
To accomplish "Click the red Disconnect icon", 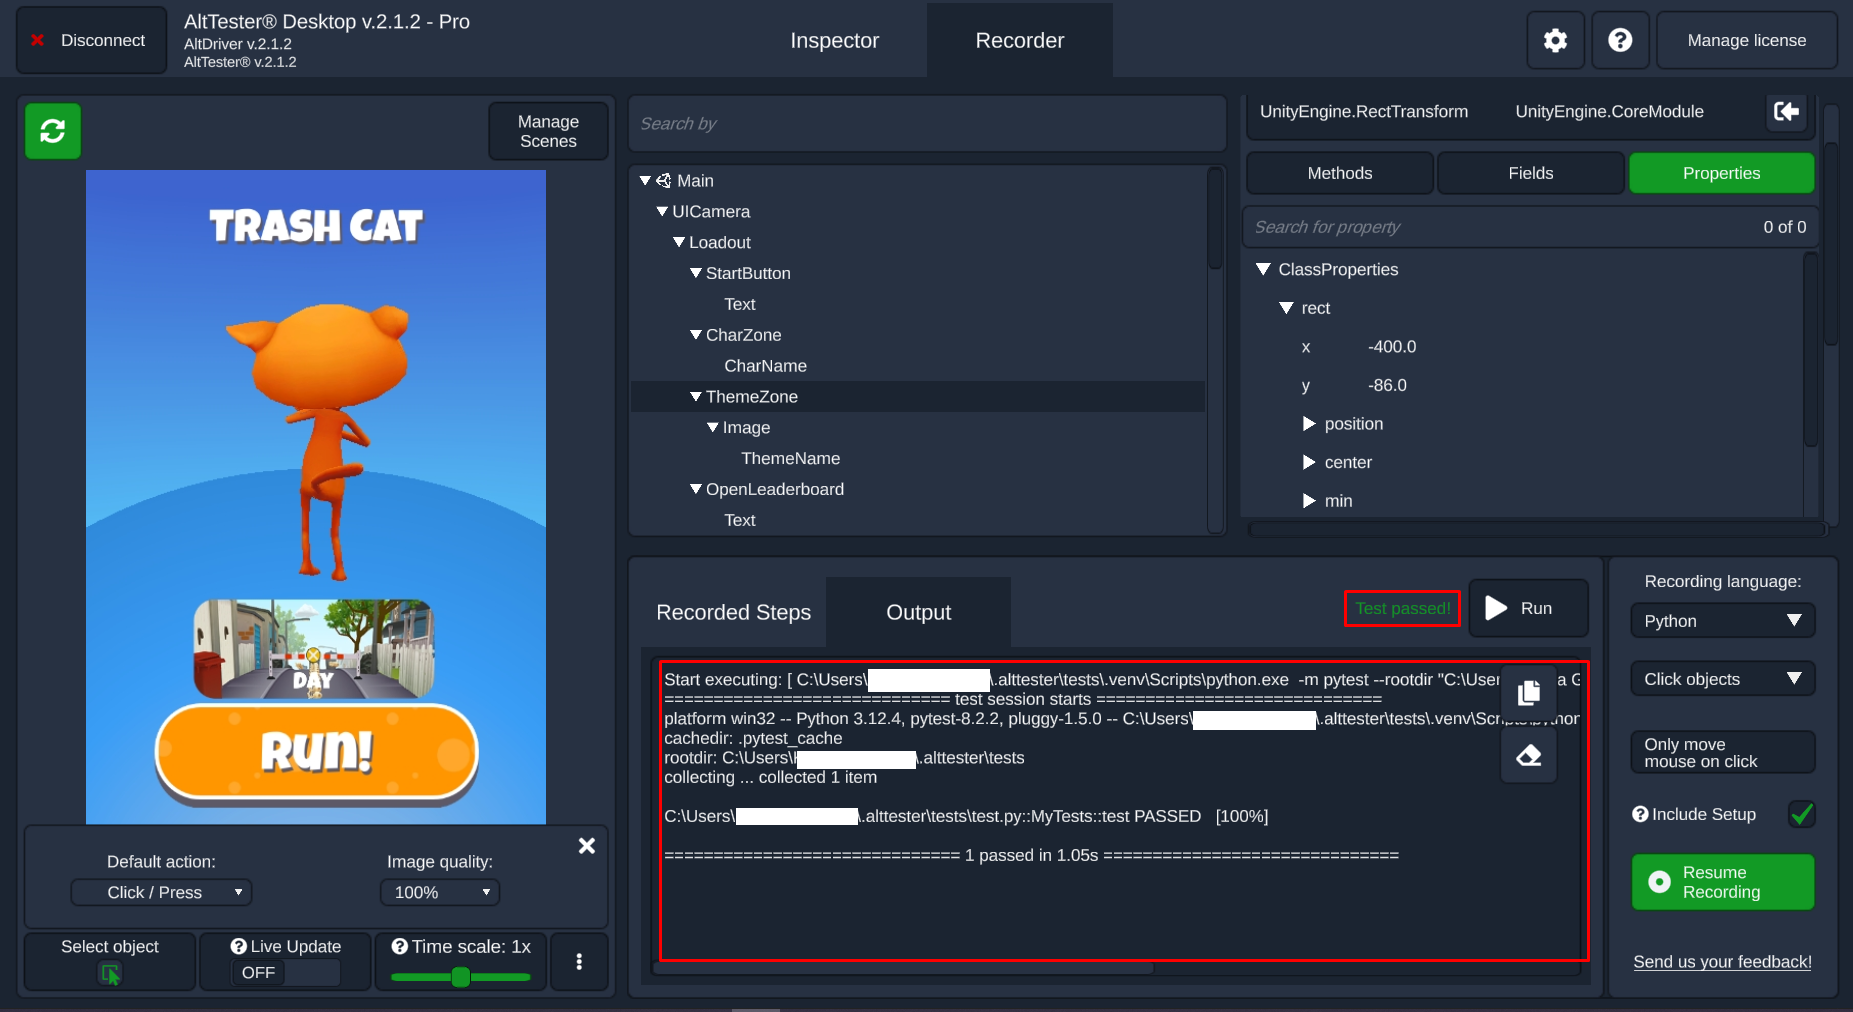I will 38,40.
